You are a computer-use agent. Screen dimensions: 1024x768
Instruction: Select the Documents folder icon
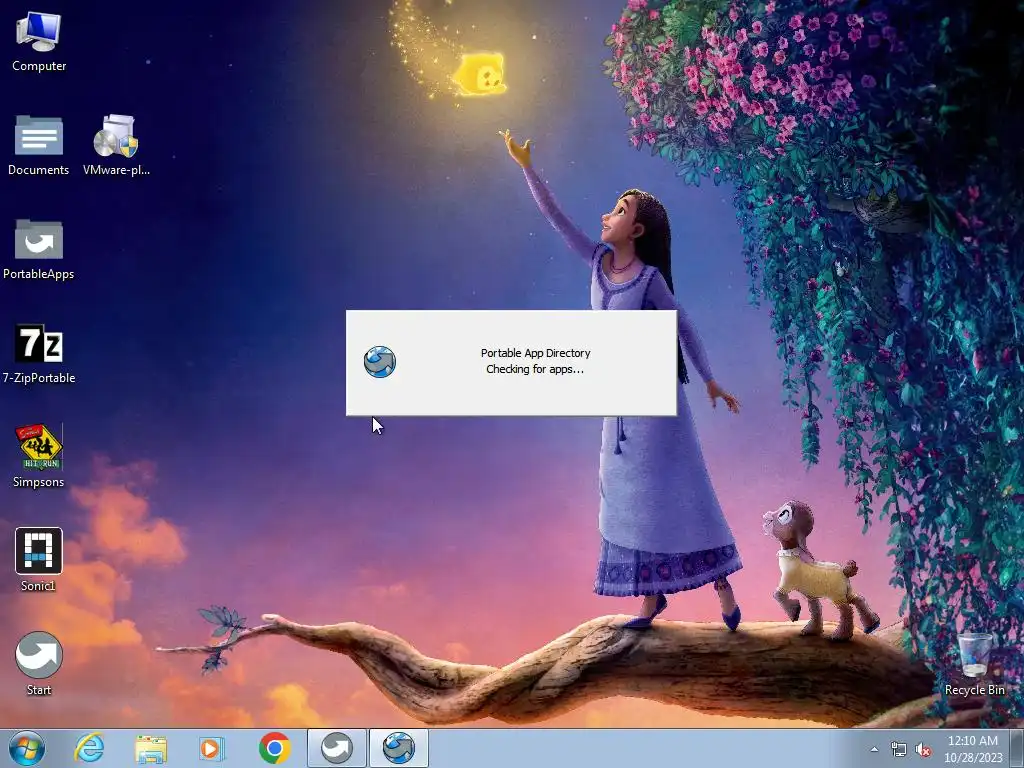[x=39, y=145]
